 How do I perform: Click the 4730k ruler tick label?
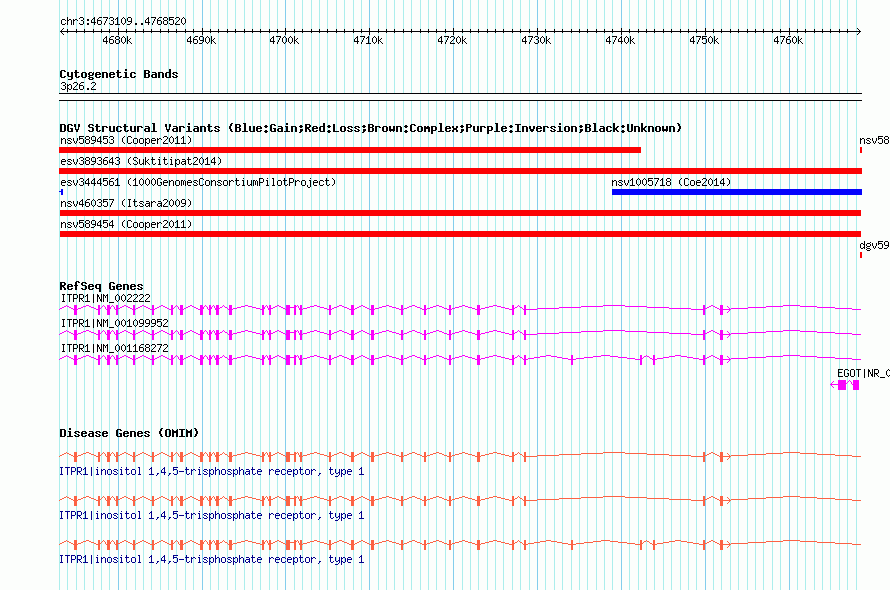(536, 40)
